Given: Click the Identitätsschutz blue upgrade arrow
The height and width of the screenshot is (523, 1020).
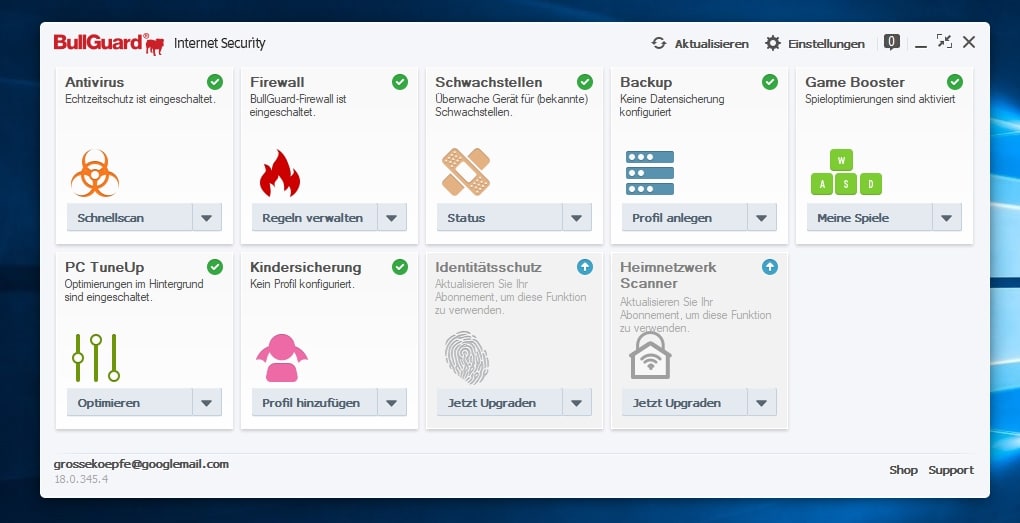Looking at the screenshot, I should [585, 267].
